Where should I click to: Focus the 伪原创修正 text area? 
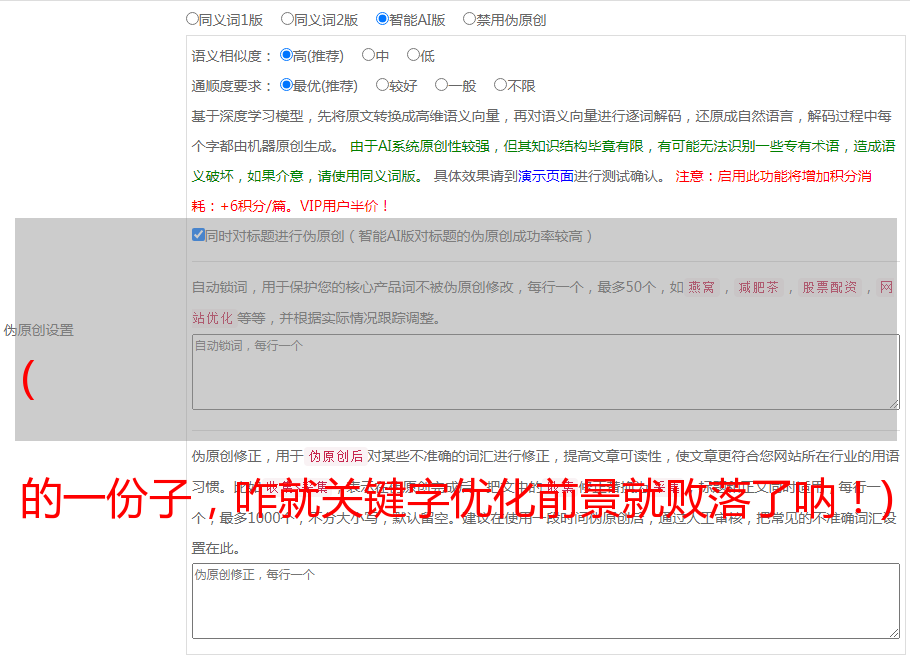[x=545, y=601]
